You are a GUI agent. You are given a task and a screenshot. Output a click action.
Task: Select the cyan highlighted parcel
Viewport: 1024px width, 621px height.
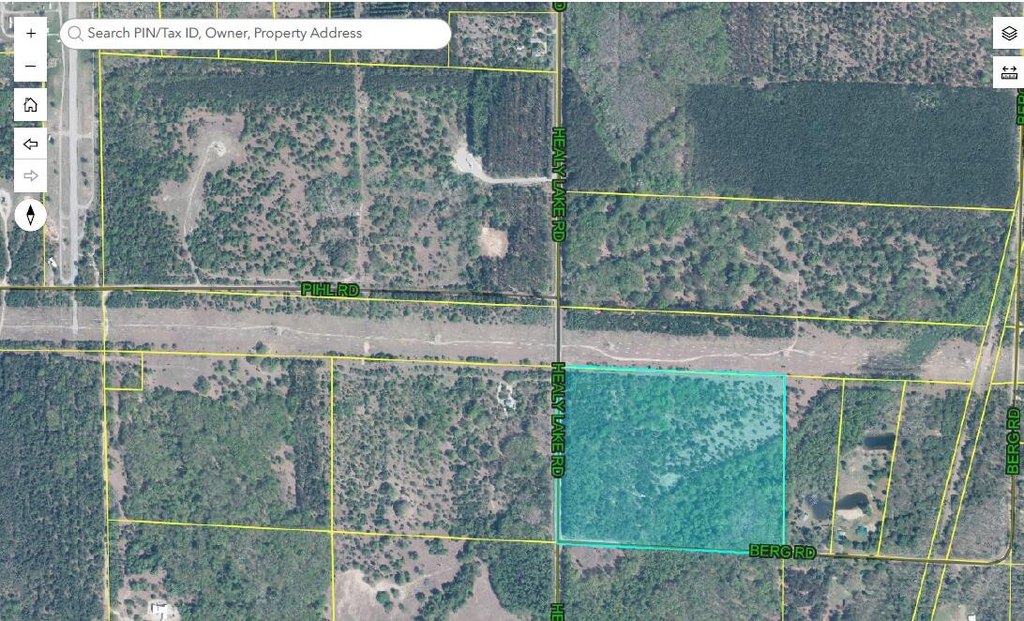click(671, 459)
